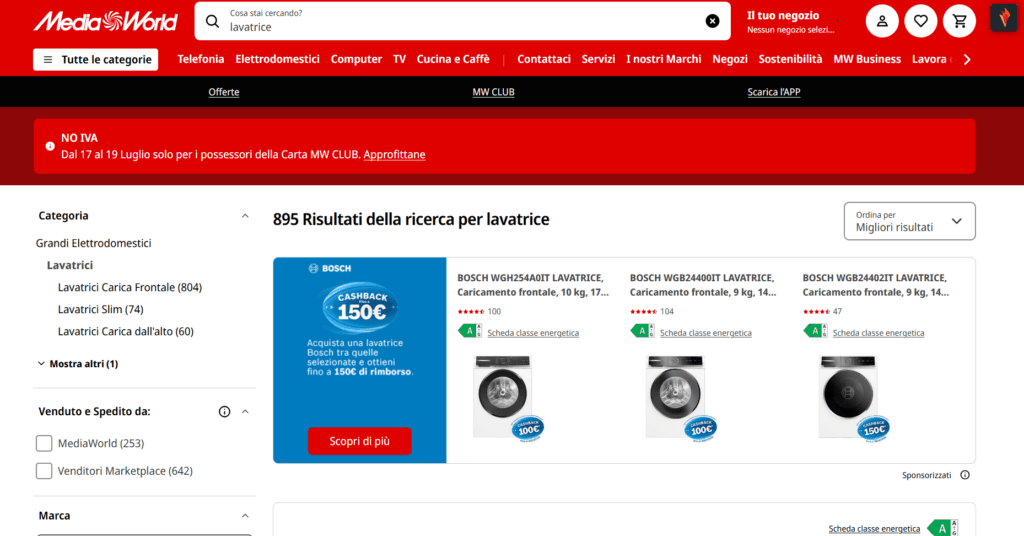The width and height of the screenshot is (1024, 536).
Task: Open the BOSCH WGB24402IT washing machine image
Action: coord(853,398)
